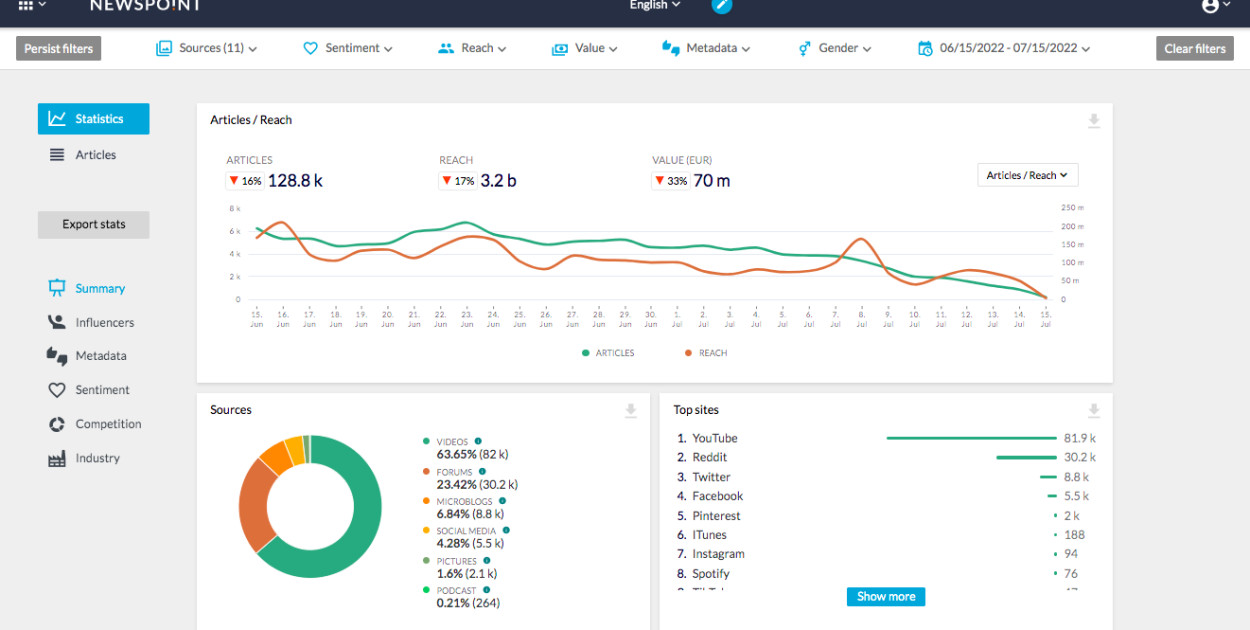Click the info dot beside FORUMS
The height and width of the screenshot is (630, 1250).
pyautogui.click(x=482, y=471)
